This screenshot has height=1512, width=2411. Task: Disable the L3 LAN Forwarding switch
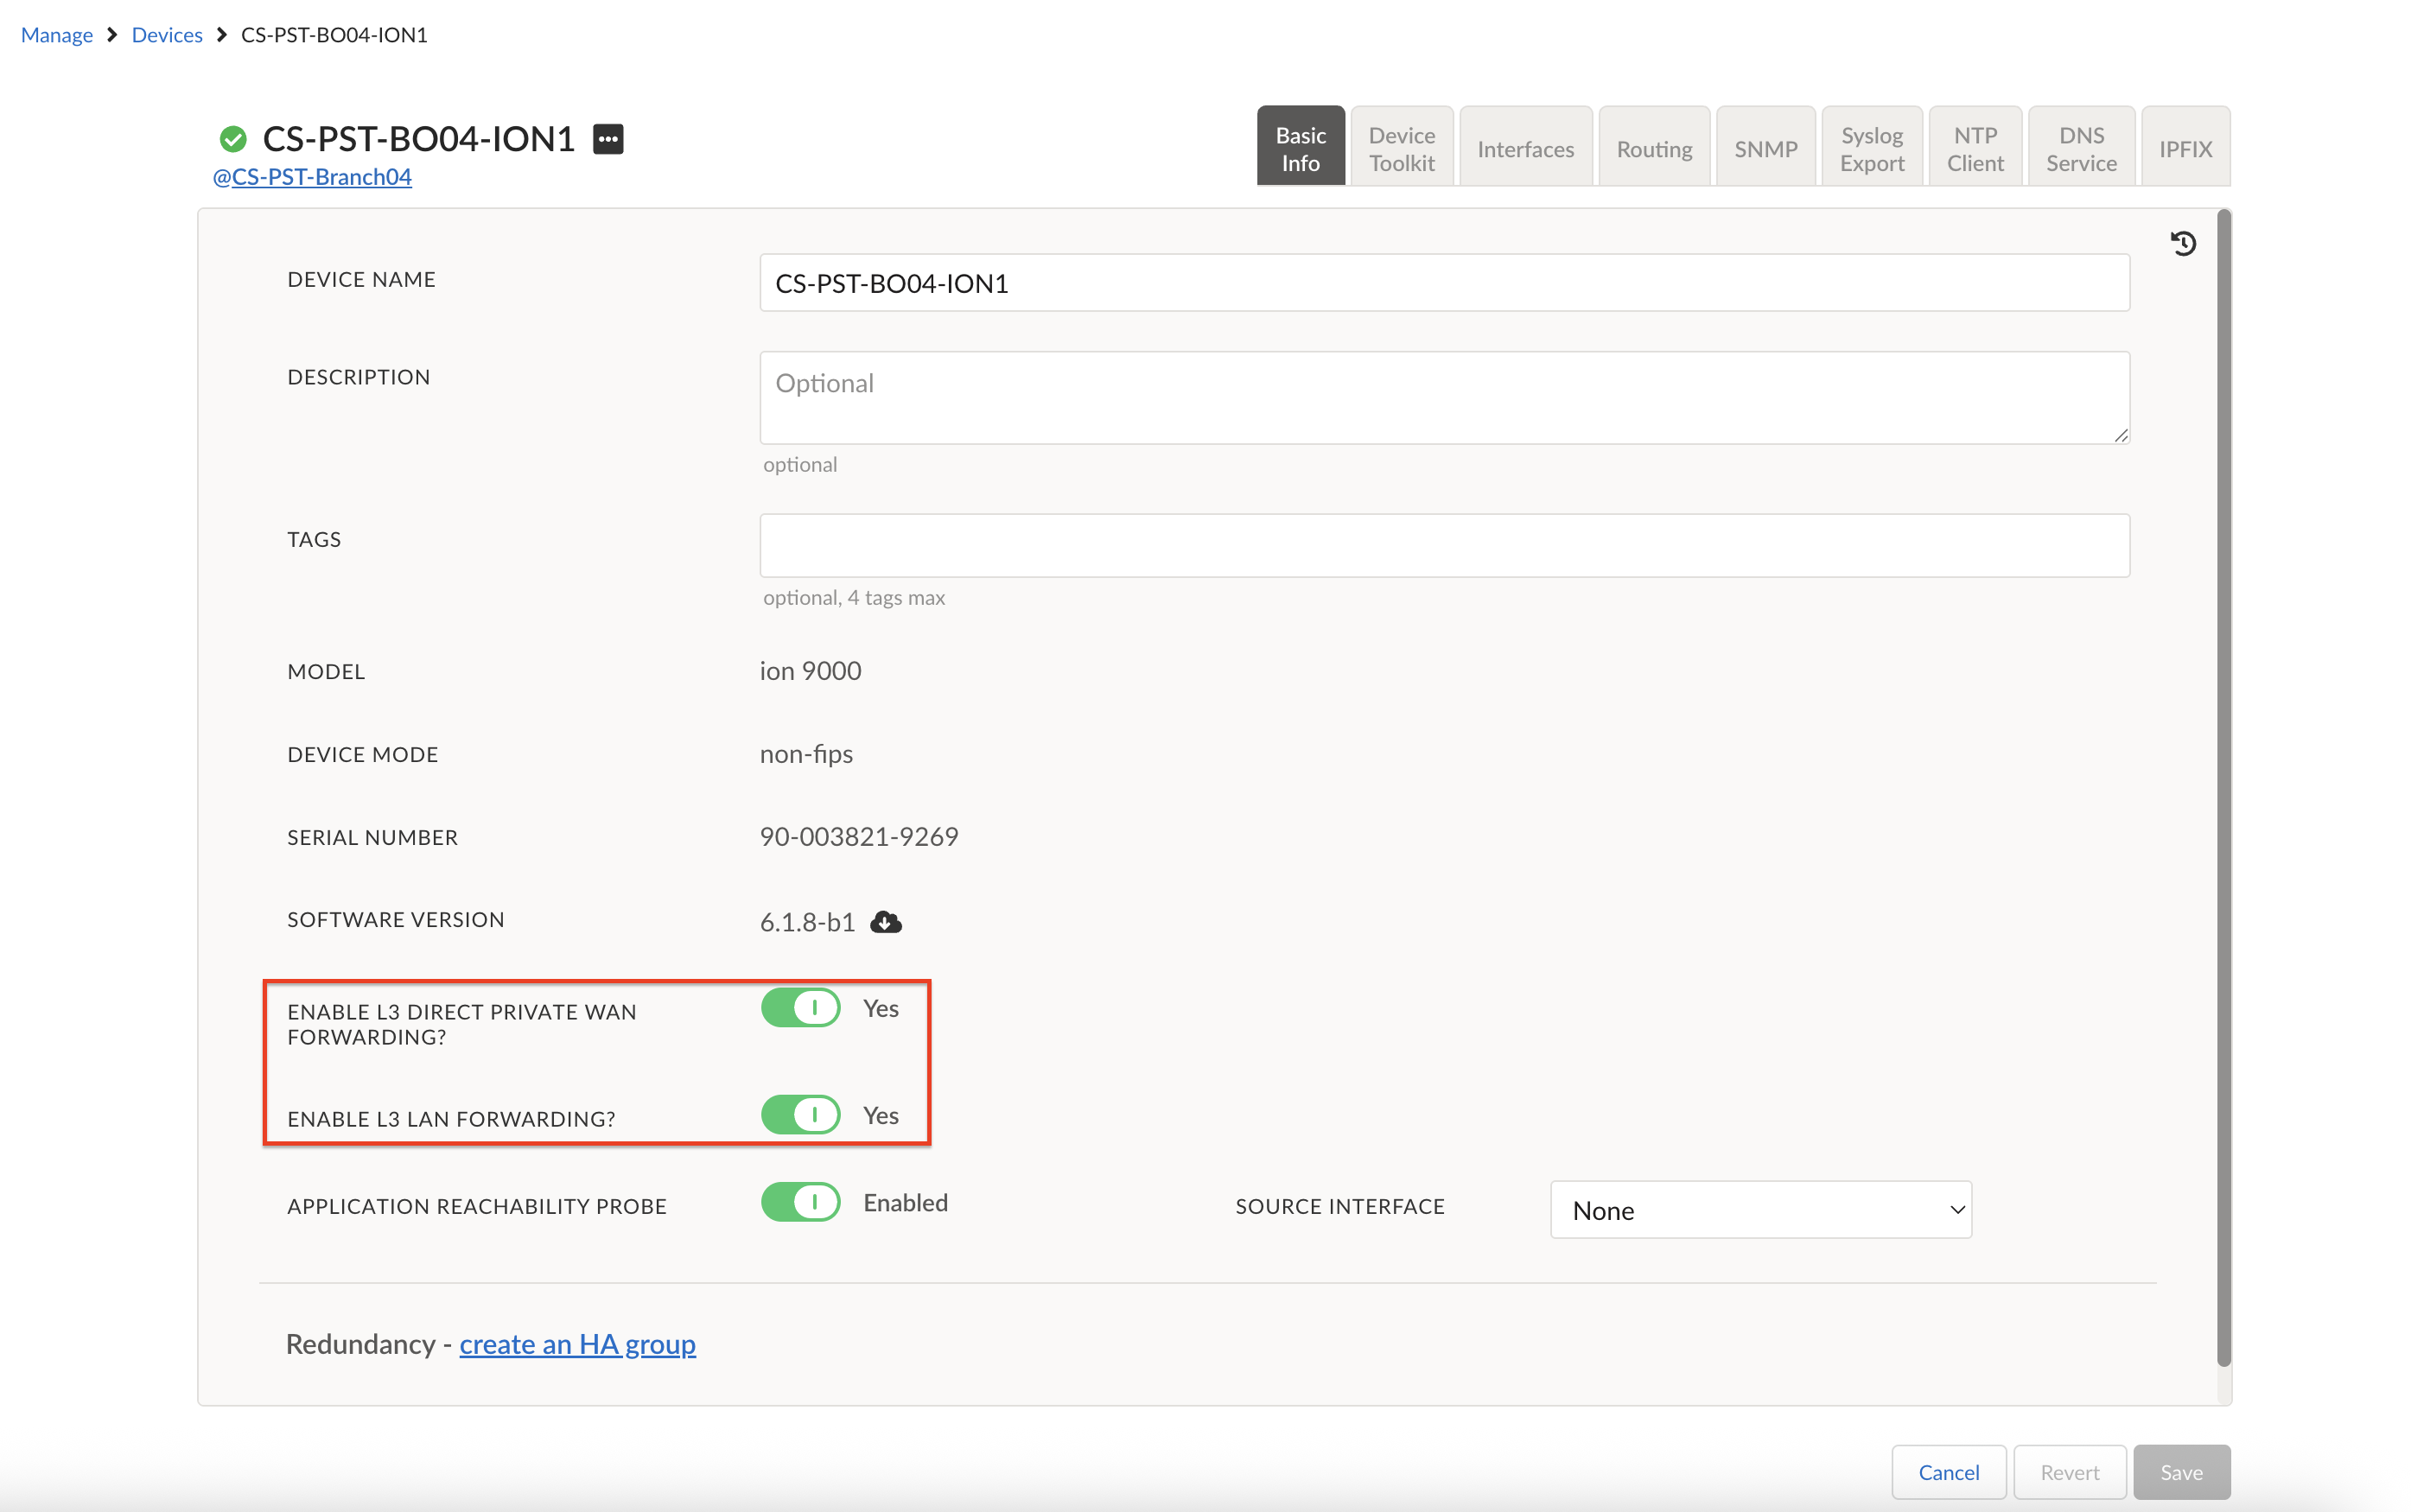[800, 1114]
